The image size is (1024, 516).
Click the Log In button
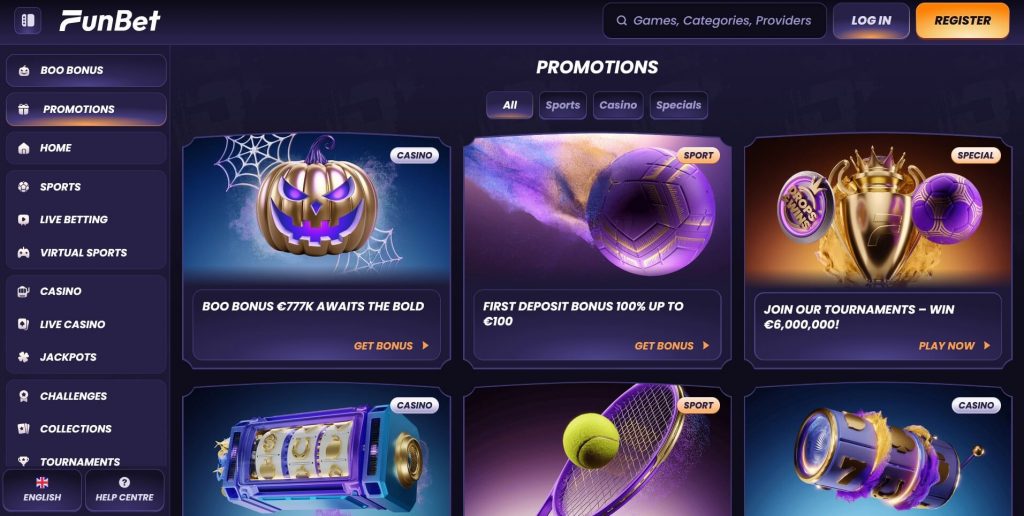(871, 21)
